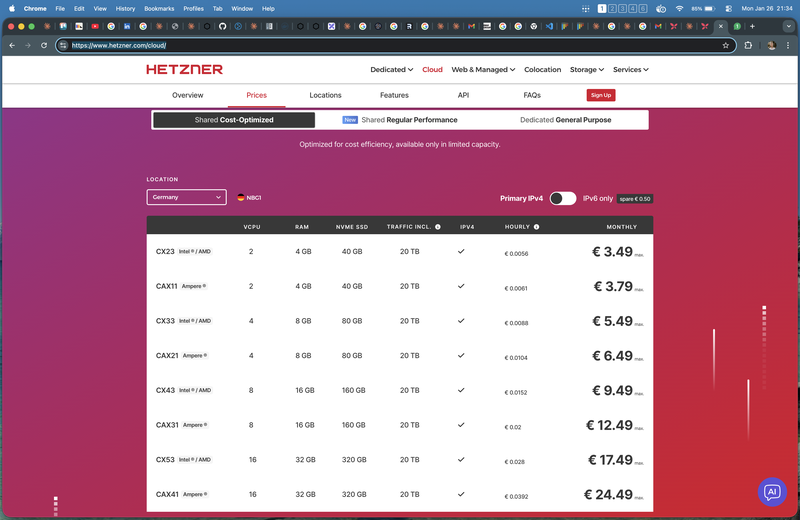Click the Hetzner logo
Image resolution: width=800 pixels, height=520 pixels.
point(185,69)
